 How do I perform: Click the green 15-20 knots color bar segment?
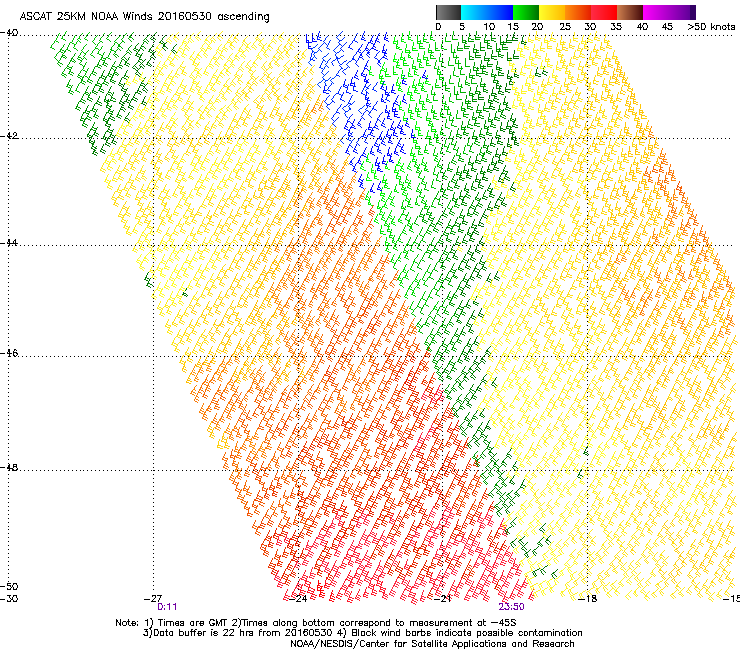coord(526,12)
